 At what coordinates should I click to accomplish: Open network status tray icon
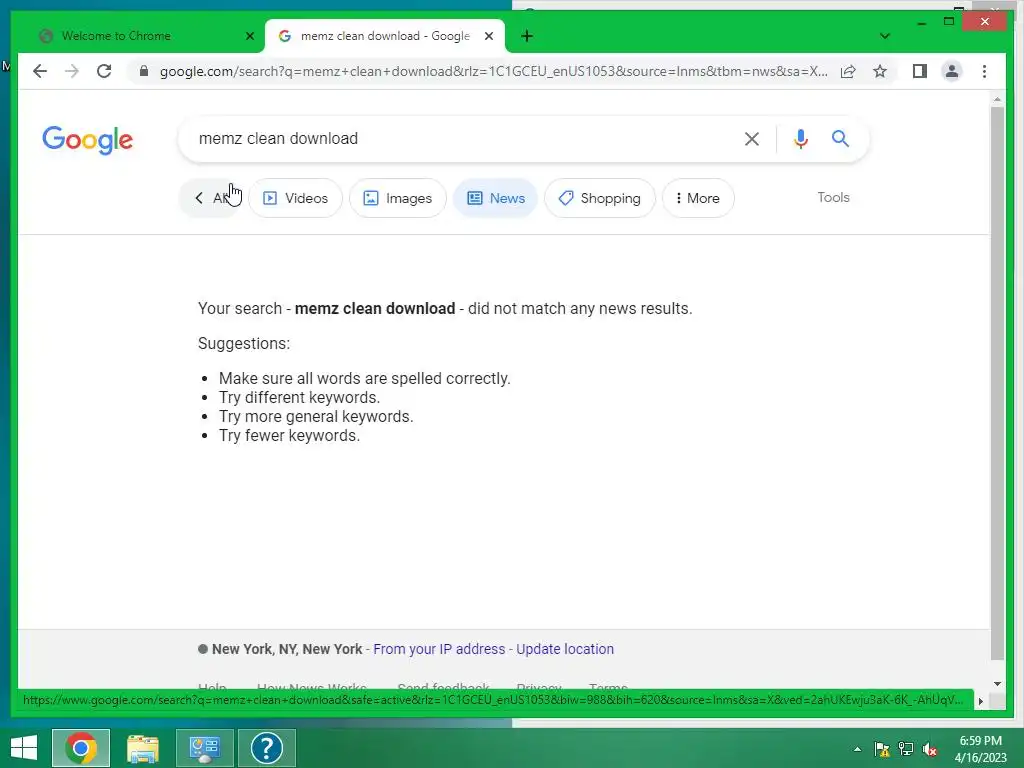[906, 749]
